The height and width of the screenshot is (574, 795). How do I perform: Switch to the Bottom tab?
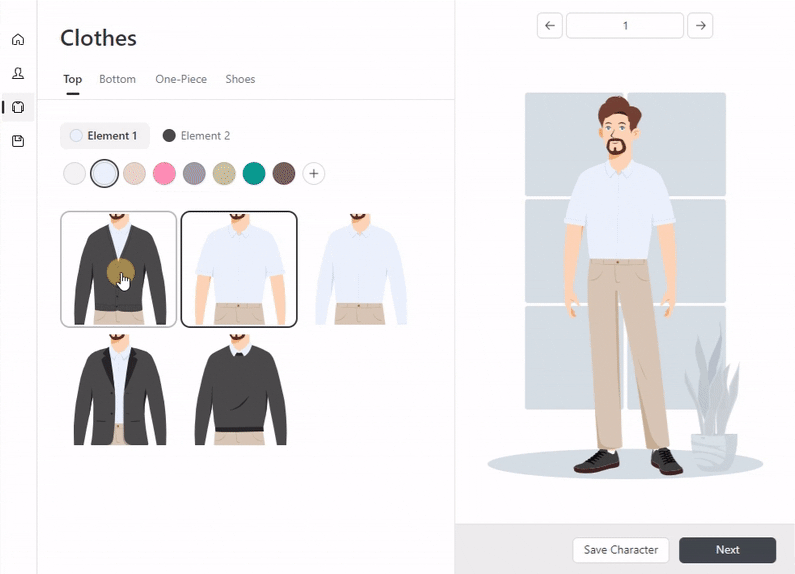(118, 79)
